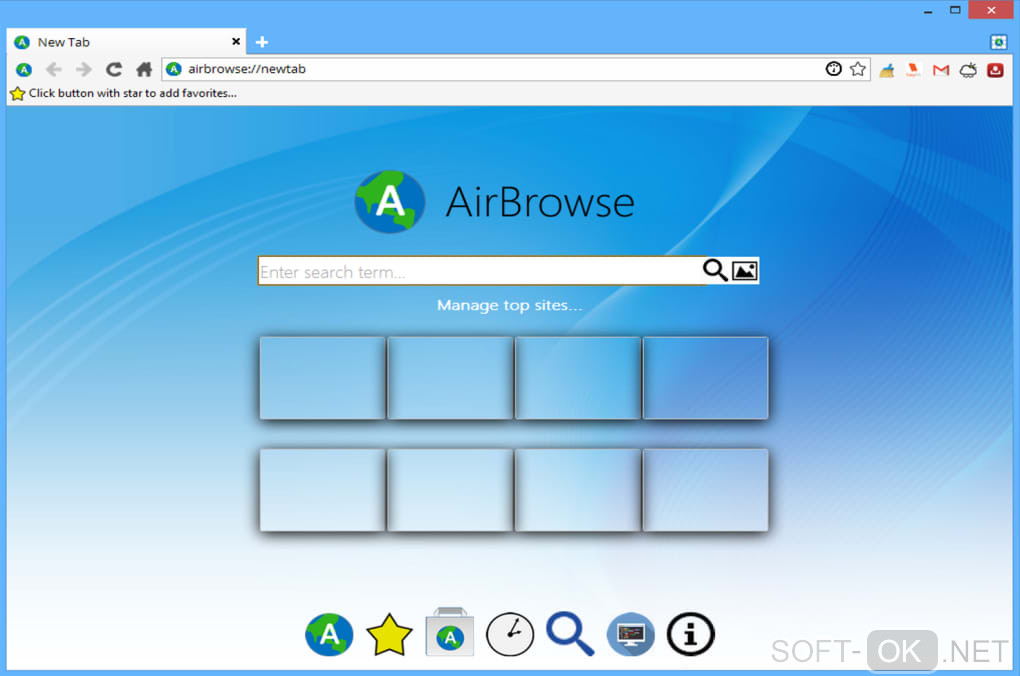The height and width of the screenshot is (676, 1020).
Task: Click the Manage top sites link
Action: click(509, 305)
